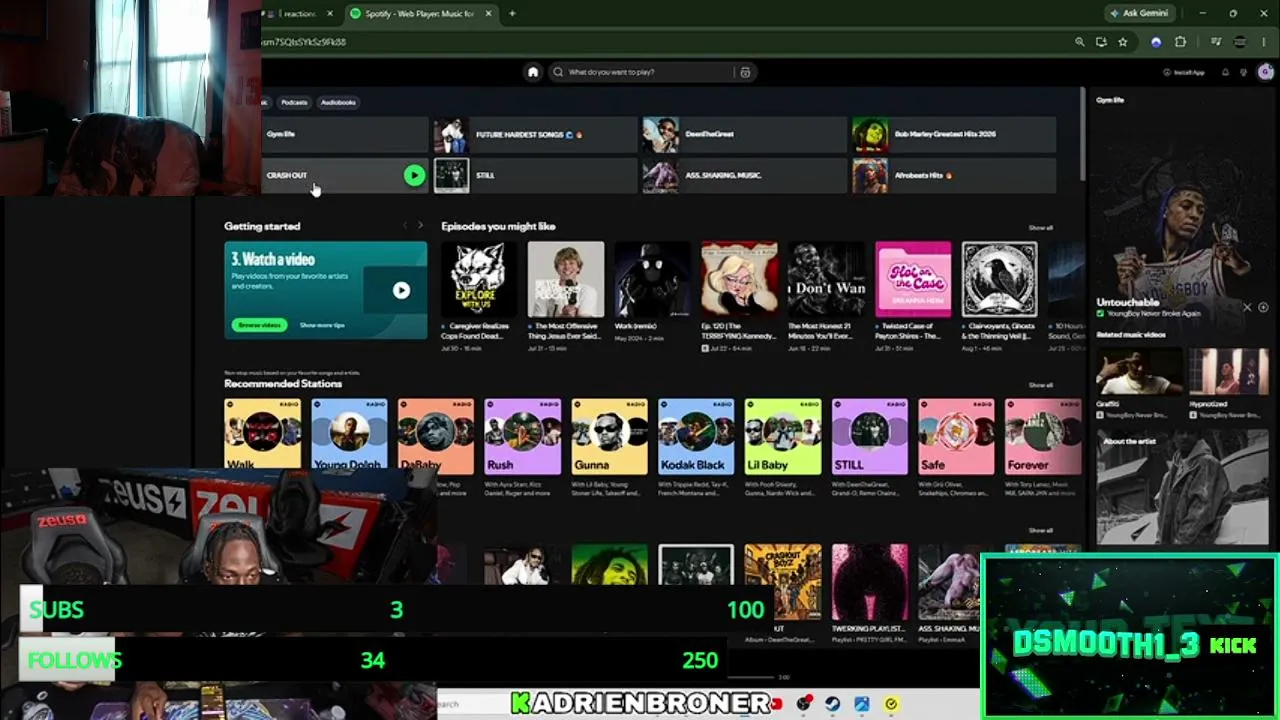Go to next Getting started tip
The width and height of the screenshot is (1280, 720).
coord(420,226)
